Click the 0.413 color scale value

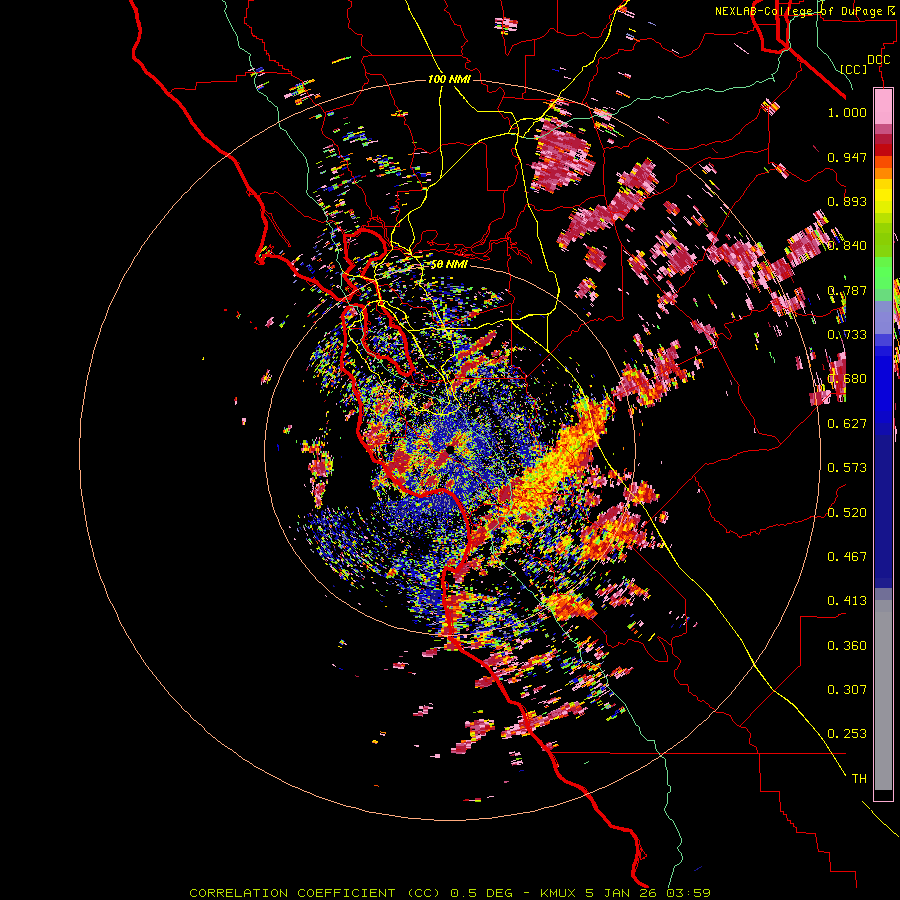[847, 601]
